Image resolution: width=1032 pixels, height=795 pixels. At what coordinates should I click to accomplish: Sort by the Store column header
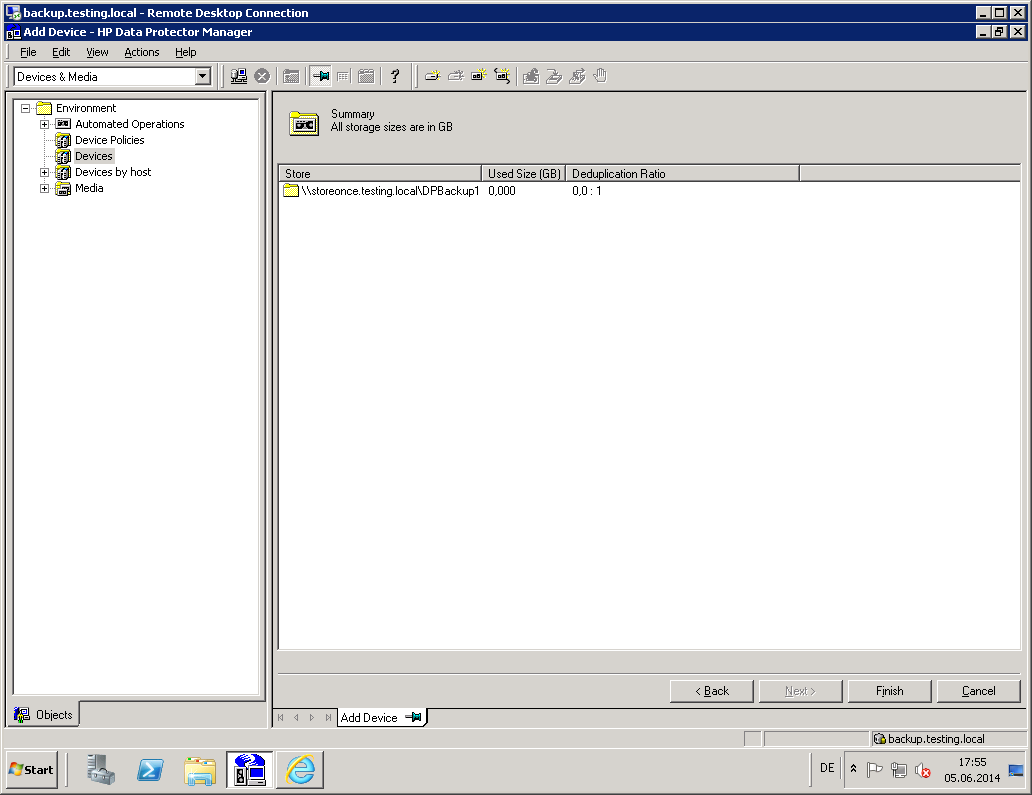[380, 174]
